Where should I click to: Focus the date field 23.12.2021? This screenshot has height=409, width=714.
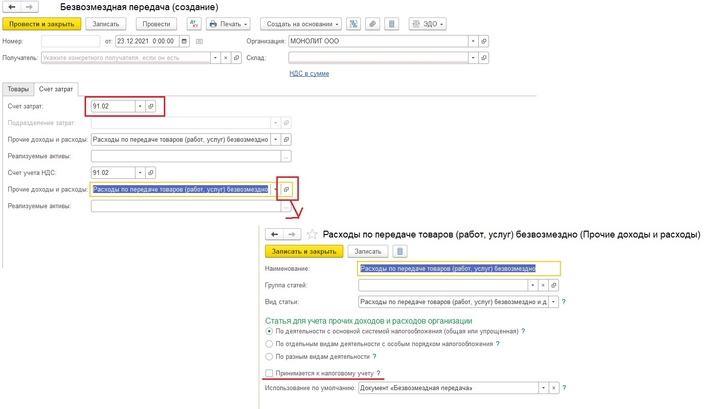pyautogui.click(x=147, y=41)
